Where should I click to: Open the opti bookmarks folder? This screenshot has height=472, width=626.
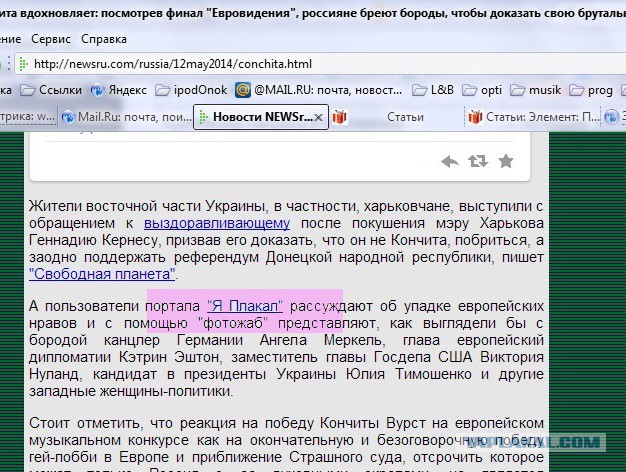[x=482, y=90]
